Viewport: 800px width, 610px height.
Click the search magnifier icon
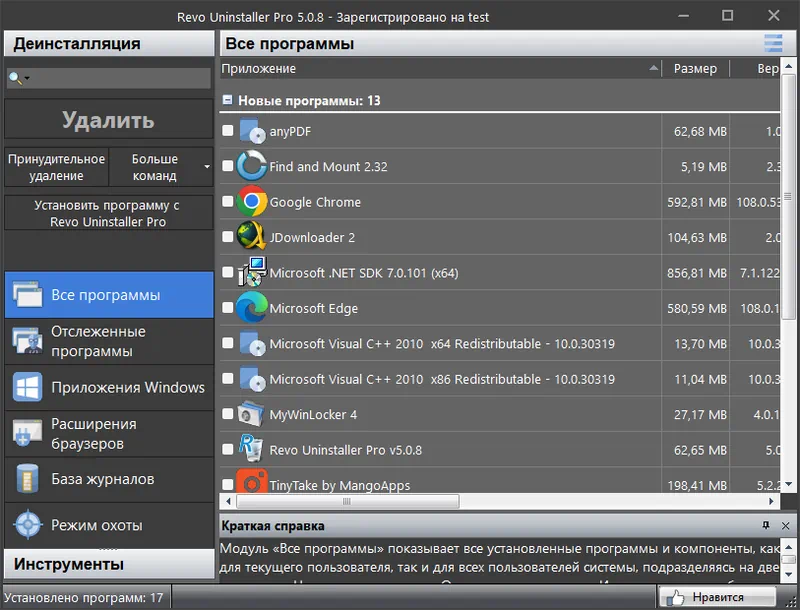click(15, 78)
